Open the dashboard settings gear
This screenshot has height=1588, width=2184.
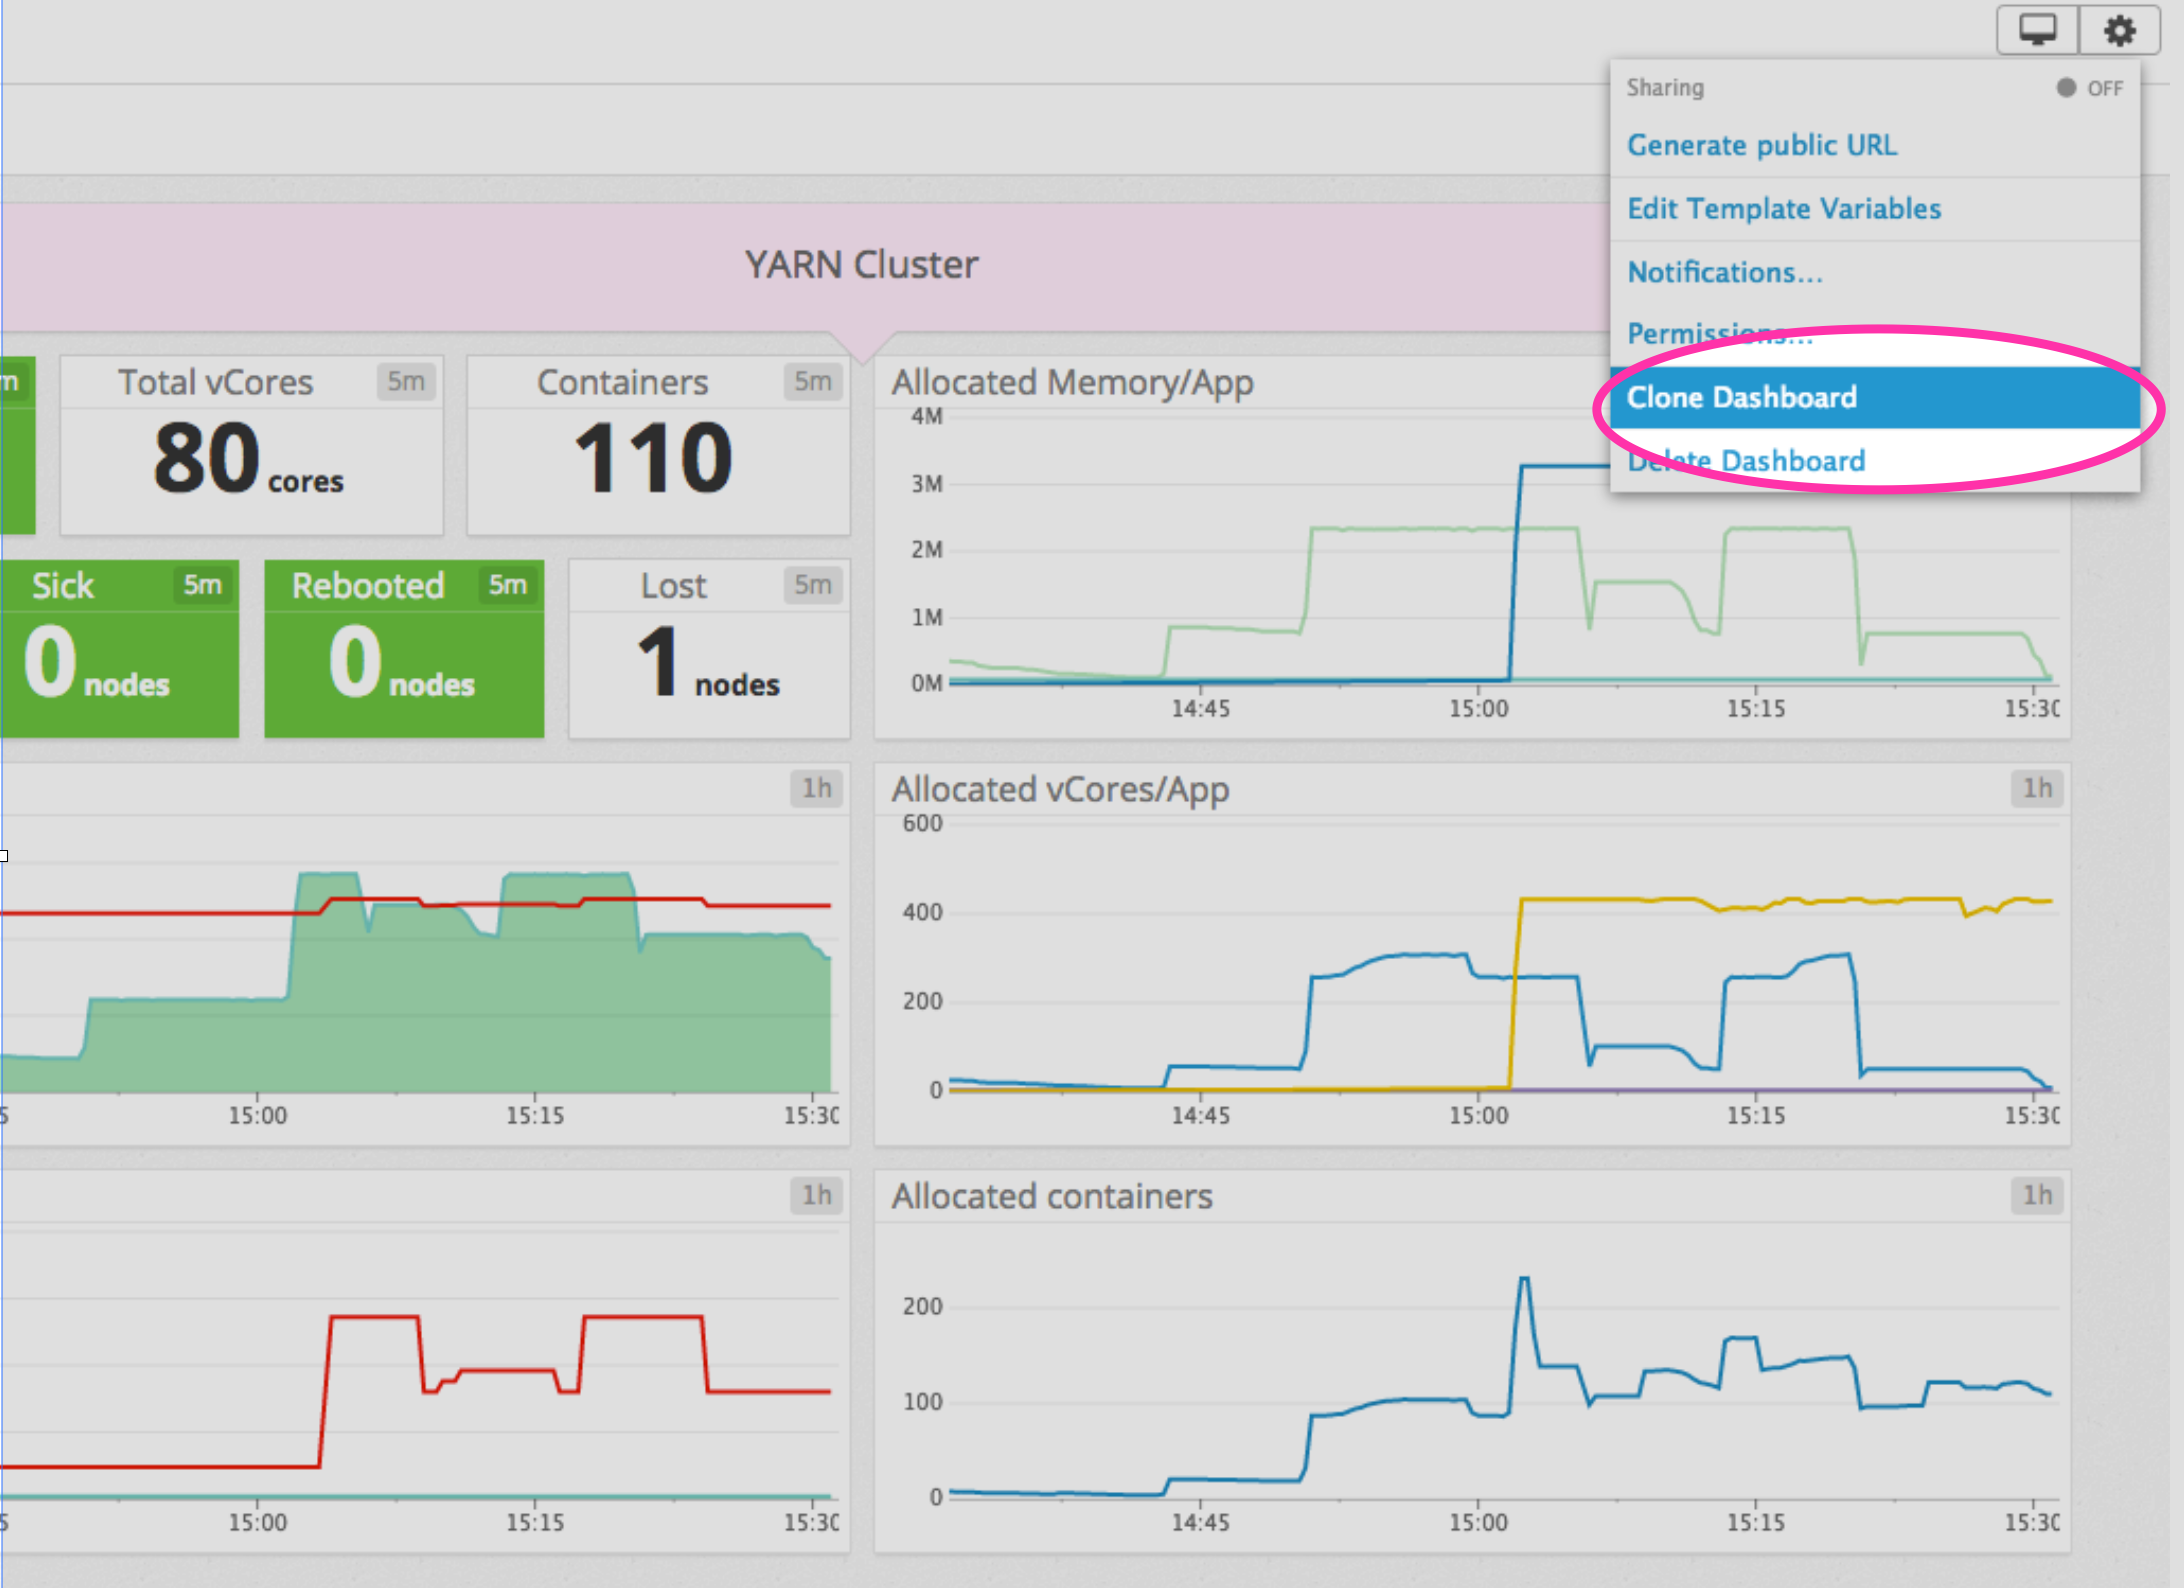click(2118, 29)
